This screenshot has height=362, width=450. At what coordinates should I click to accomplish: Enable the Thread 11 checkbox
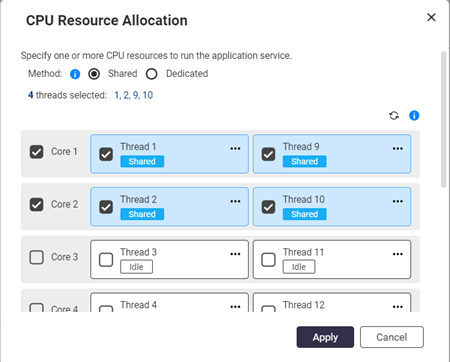click(268, 260)
